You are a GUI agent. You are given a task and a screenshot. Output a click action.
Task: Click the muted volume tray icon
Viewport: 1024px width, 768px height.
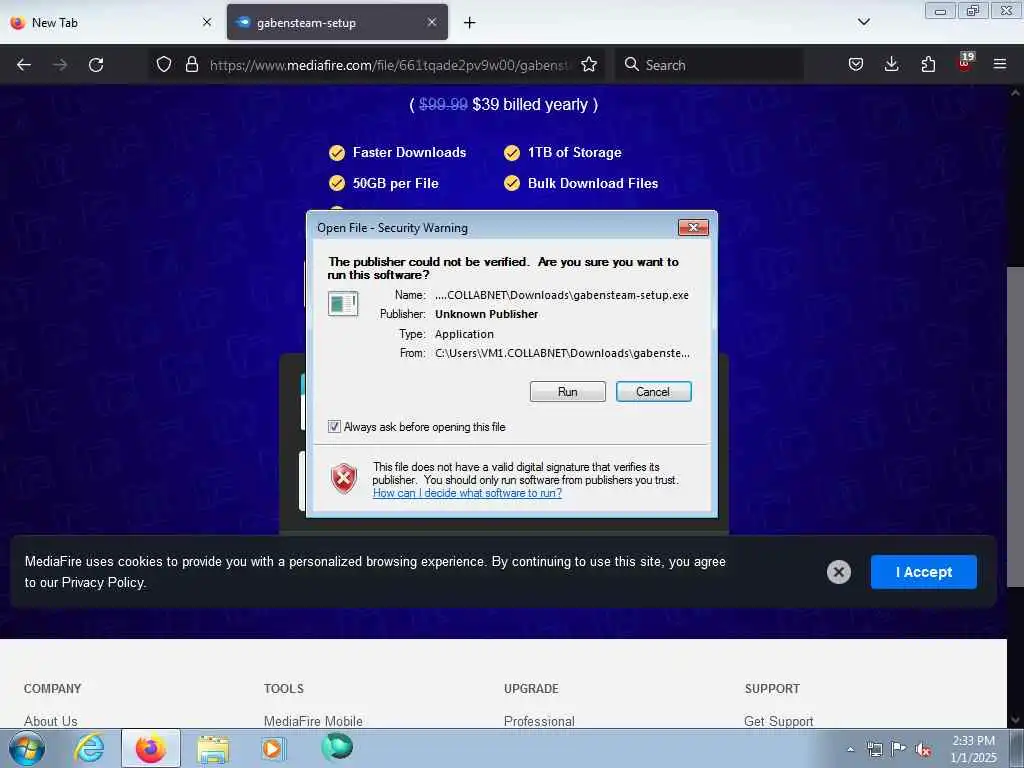click(923, 749)
